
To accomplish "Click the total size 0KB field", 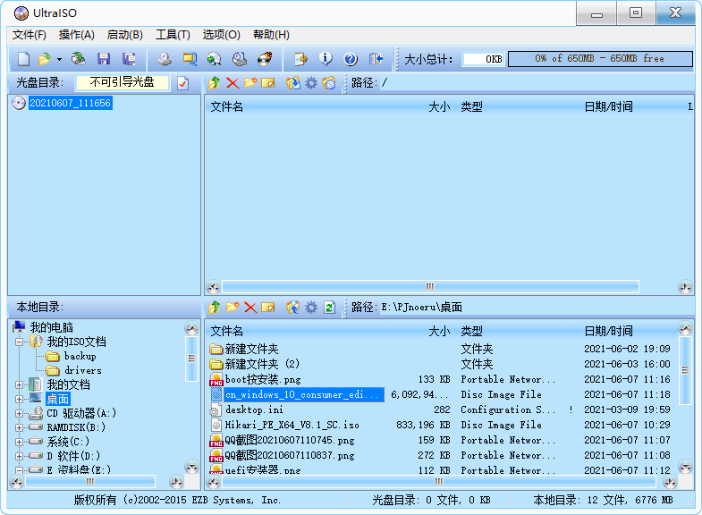I will 483,59.
